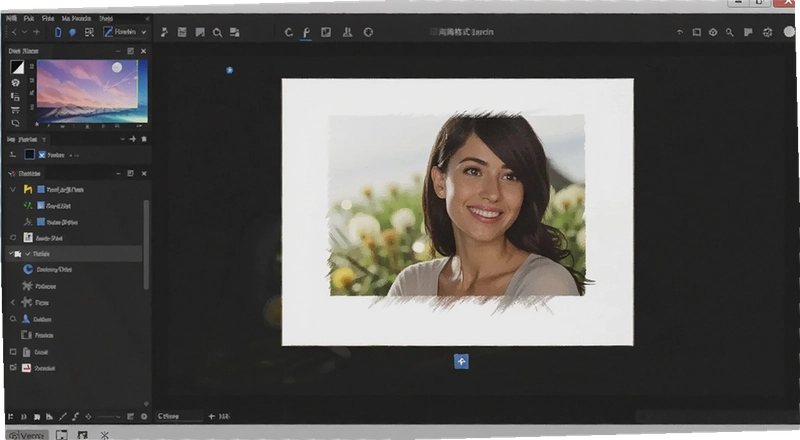The height and width of the screenshot is (440, 800).
Task: Click the magnifier search icon in top toolbar
Action: click(217, 33)
